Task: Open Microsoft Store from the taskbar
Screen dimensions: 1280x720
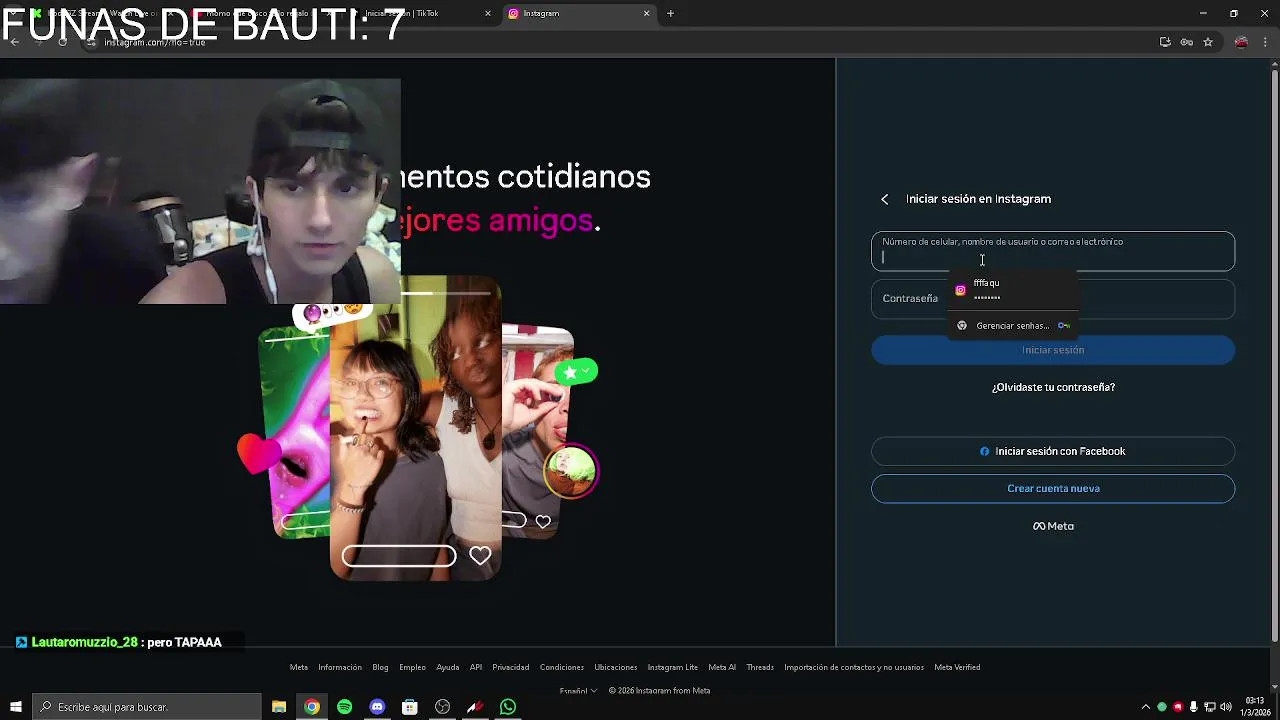Action: pyautogui.click(x=410, y=707)
